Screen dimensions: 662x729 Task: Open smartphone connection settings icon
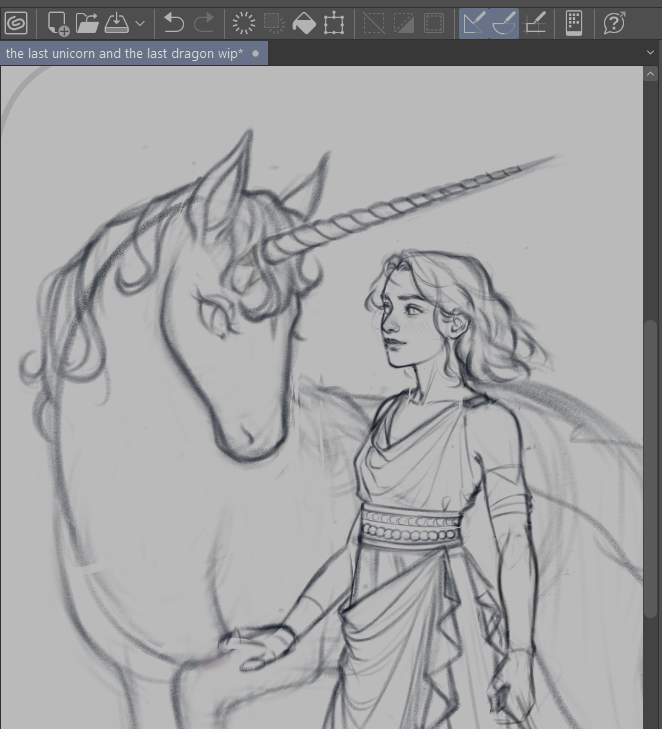(574, 23)
